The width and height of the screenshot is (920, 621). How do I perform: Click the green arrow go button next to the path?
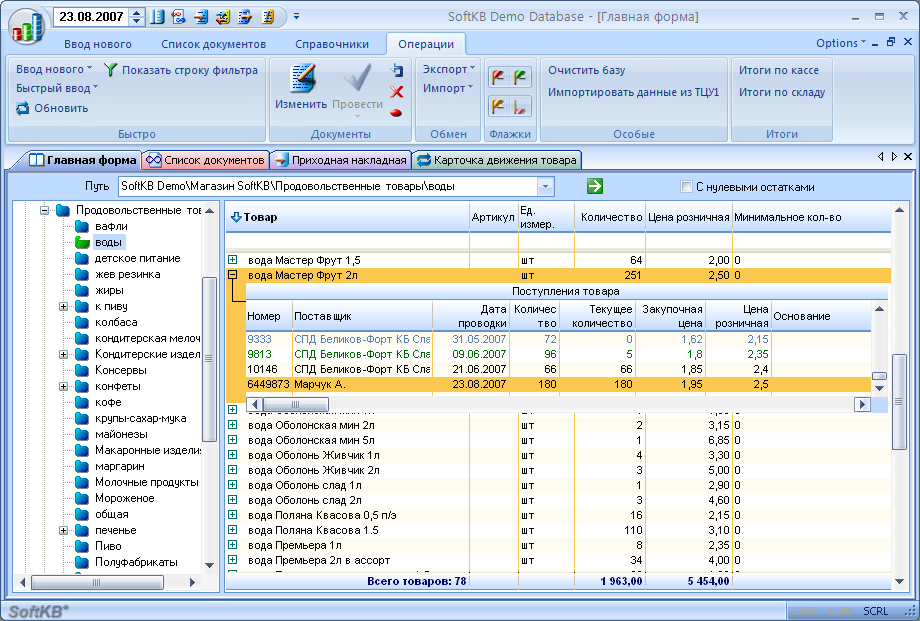pos(594,186)
